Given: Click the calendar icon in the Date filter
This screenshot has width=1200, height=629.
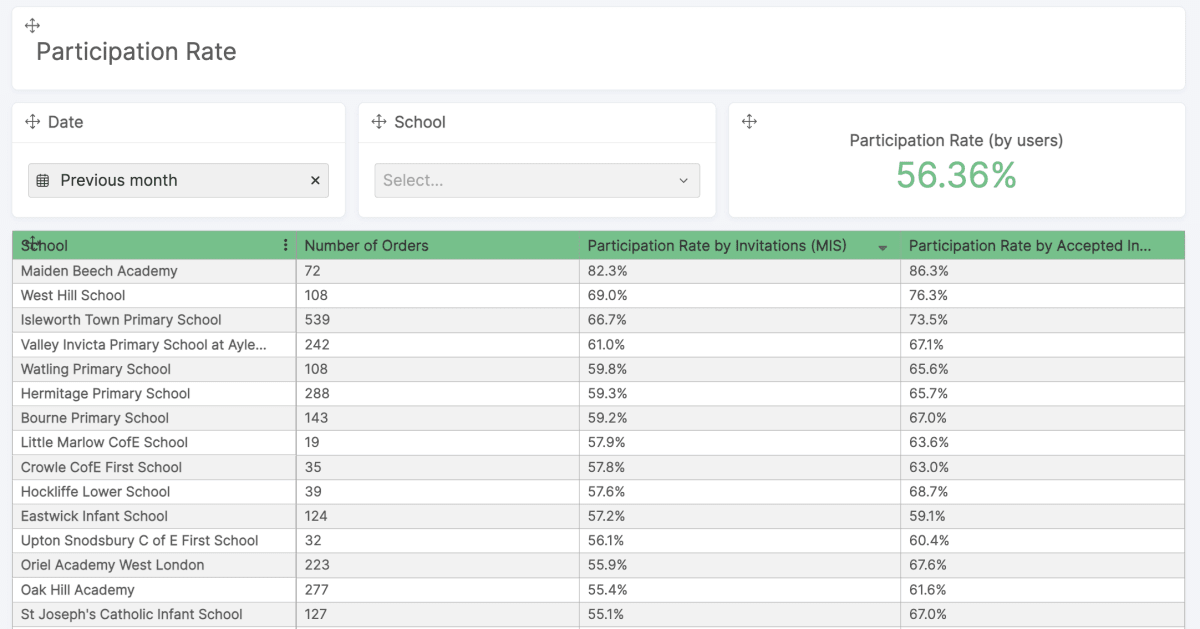Looking at the screenshot, I should pos(43,181).
